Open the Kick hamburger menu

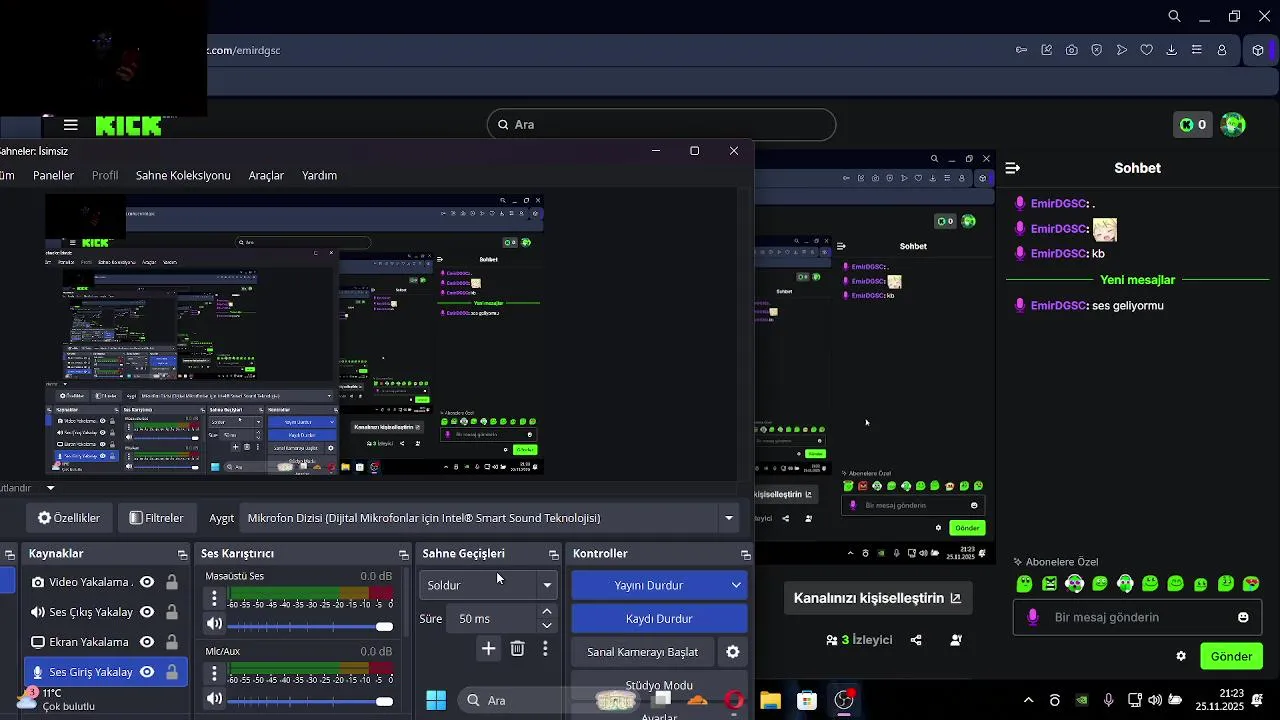pyautogui.click(x=70, y=125)
